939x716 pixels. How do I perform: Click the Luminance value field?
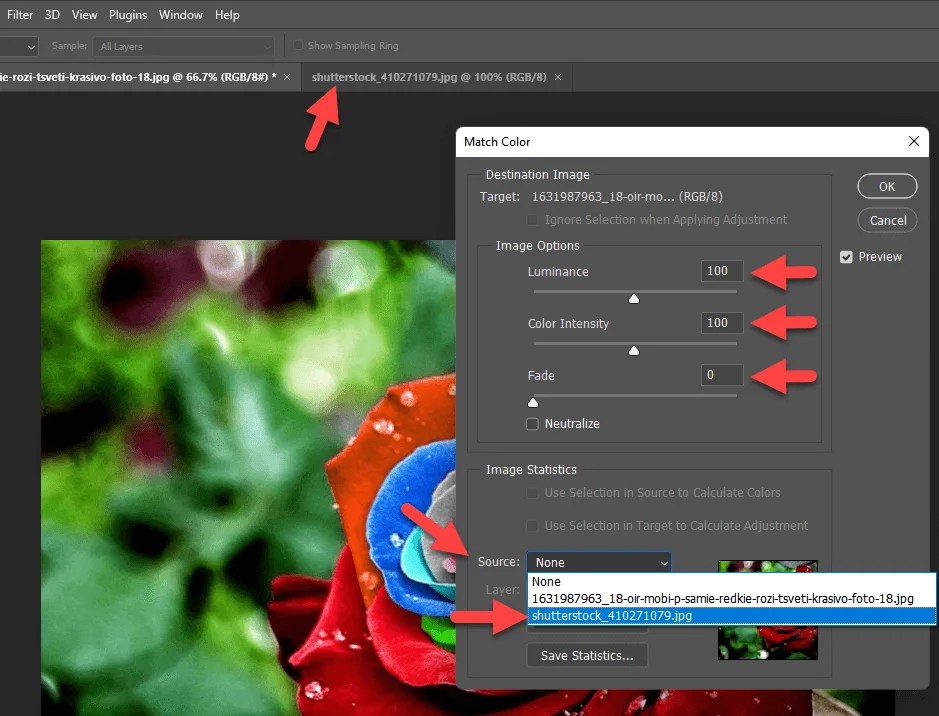(722, 271)
